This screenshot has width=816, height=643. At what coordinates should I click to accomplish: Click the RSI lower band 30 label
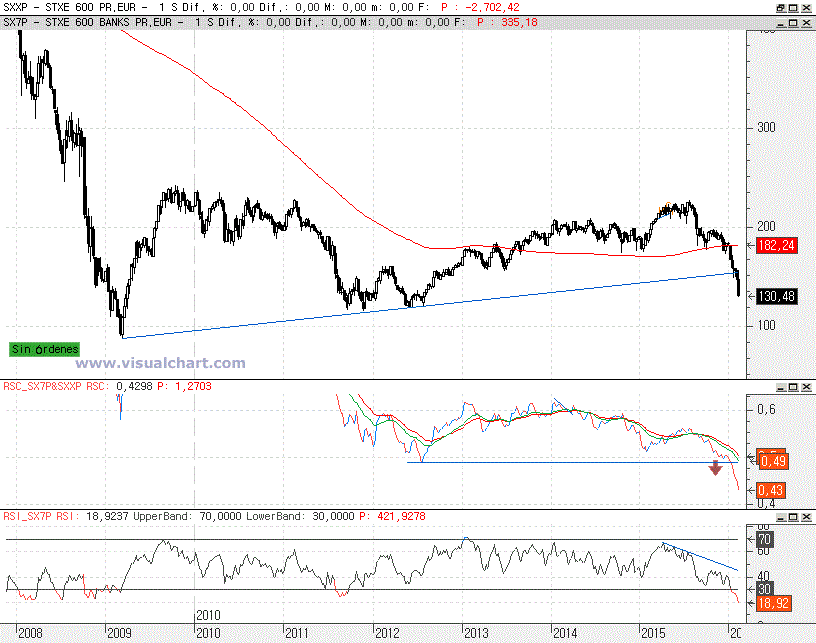[x=764, y=589]
